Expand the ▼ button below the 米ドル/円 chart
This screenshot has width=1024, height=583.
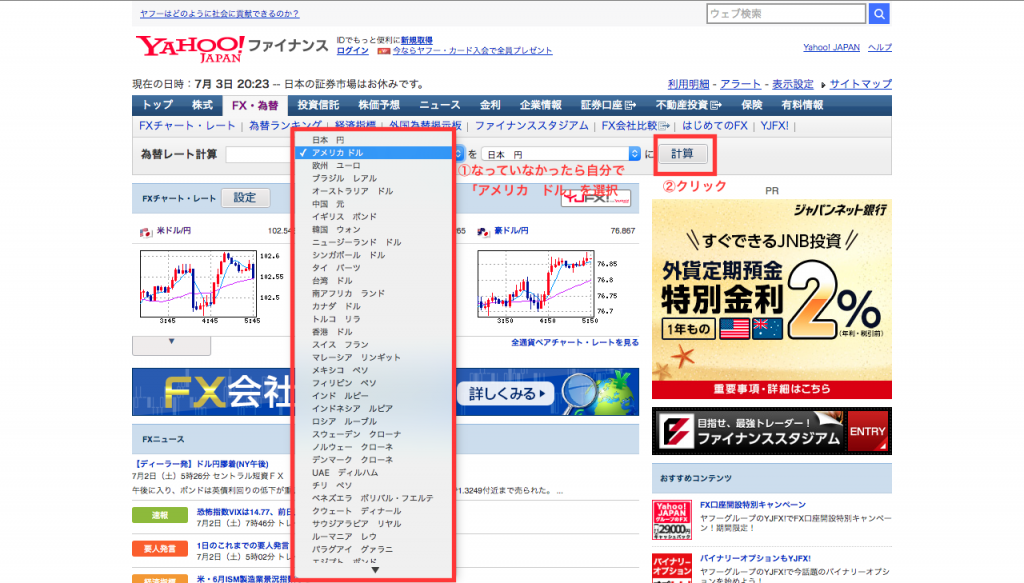[x=171, y=345]
